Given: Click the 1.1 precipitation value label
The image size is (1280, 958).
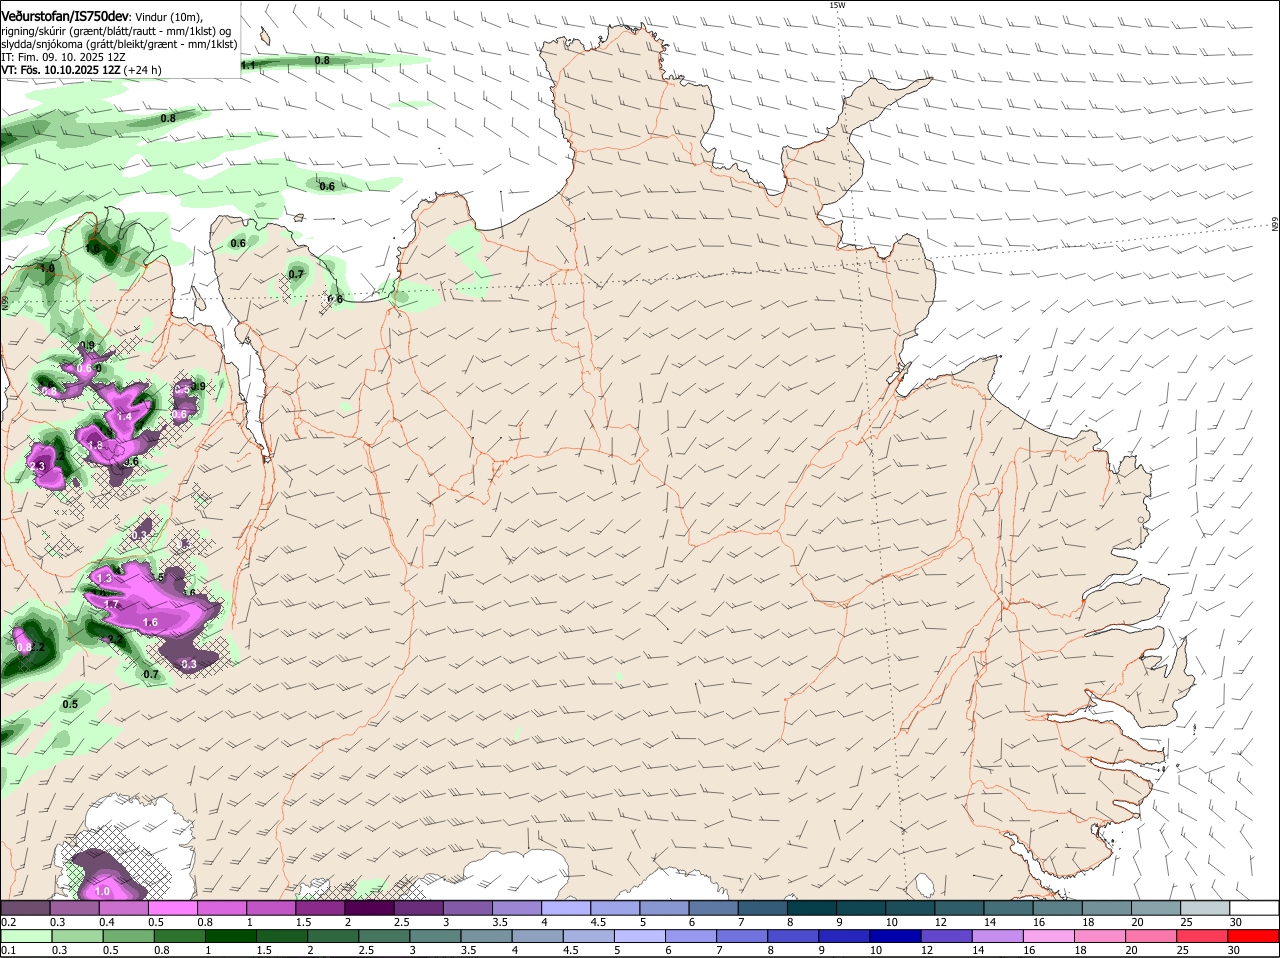Looking at the screenshot, I should pyautogui.click(x=248, y=65).
